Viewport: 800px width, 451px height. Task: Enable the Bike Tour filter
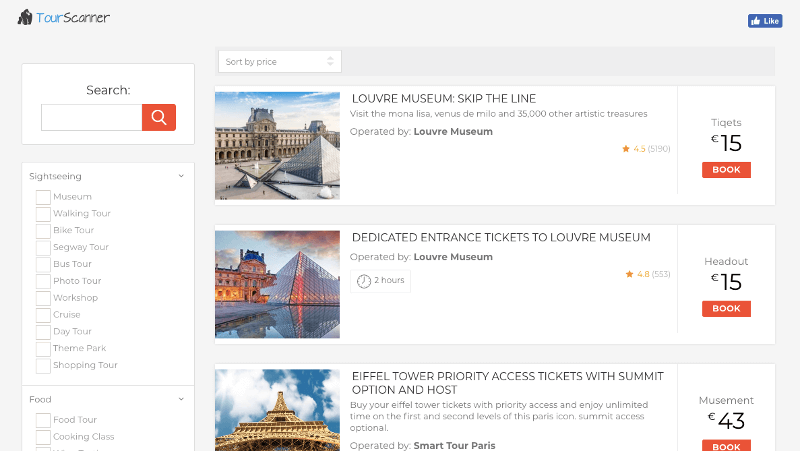[43, 231]
